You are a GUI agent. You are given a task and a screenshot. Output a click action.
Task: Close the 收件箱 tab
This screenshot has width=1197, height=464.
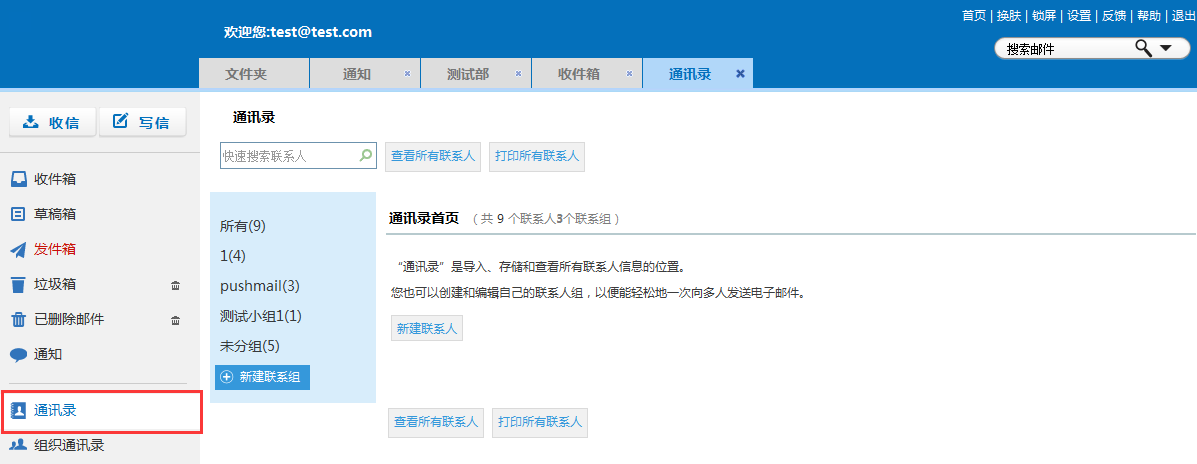629,74
